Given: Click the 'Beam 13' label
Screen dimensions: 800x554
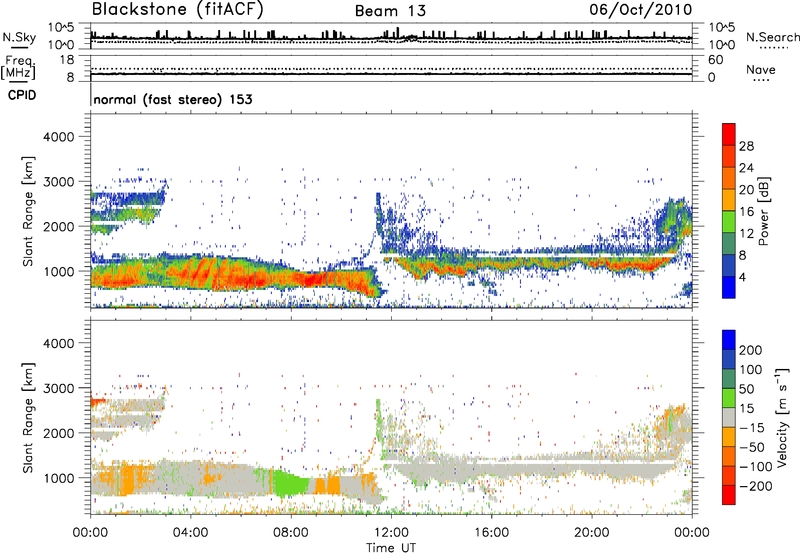Looking at the screenshot, I should 390,11.
